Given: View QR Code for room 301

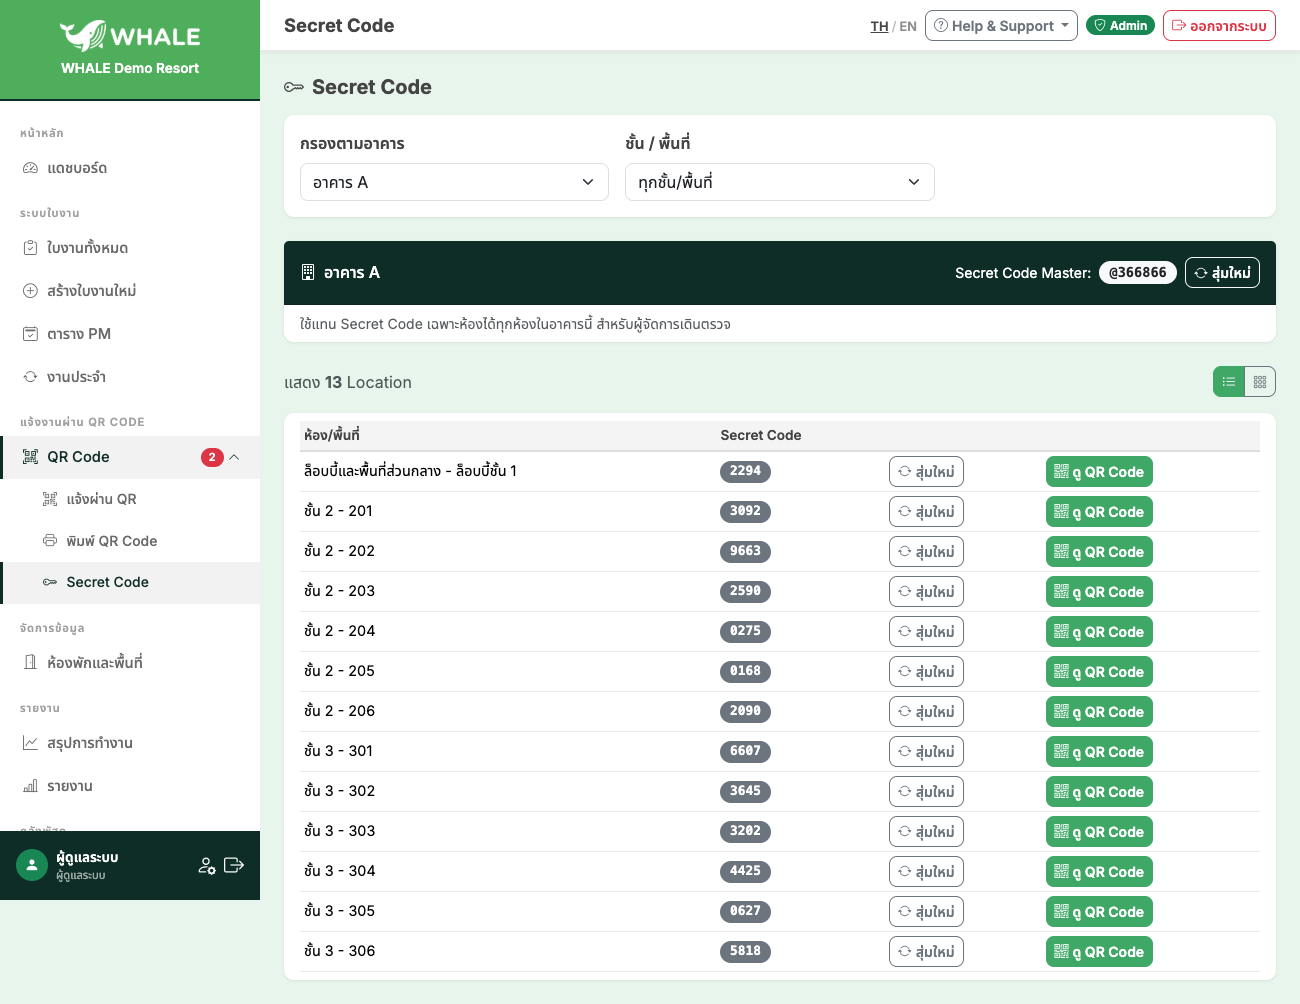Looking at the screenshot, I should tap(1099, 752).
